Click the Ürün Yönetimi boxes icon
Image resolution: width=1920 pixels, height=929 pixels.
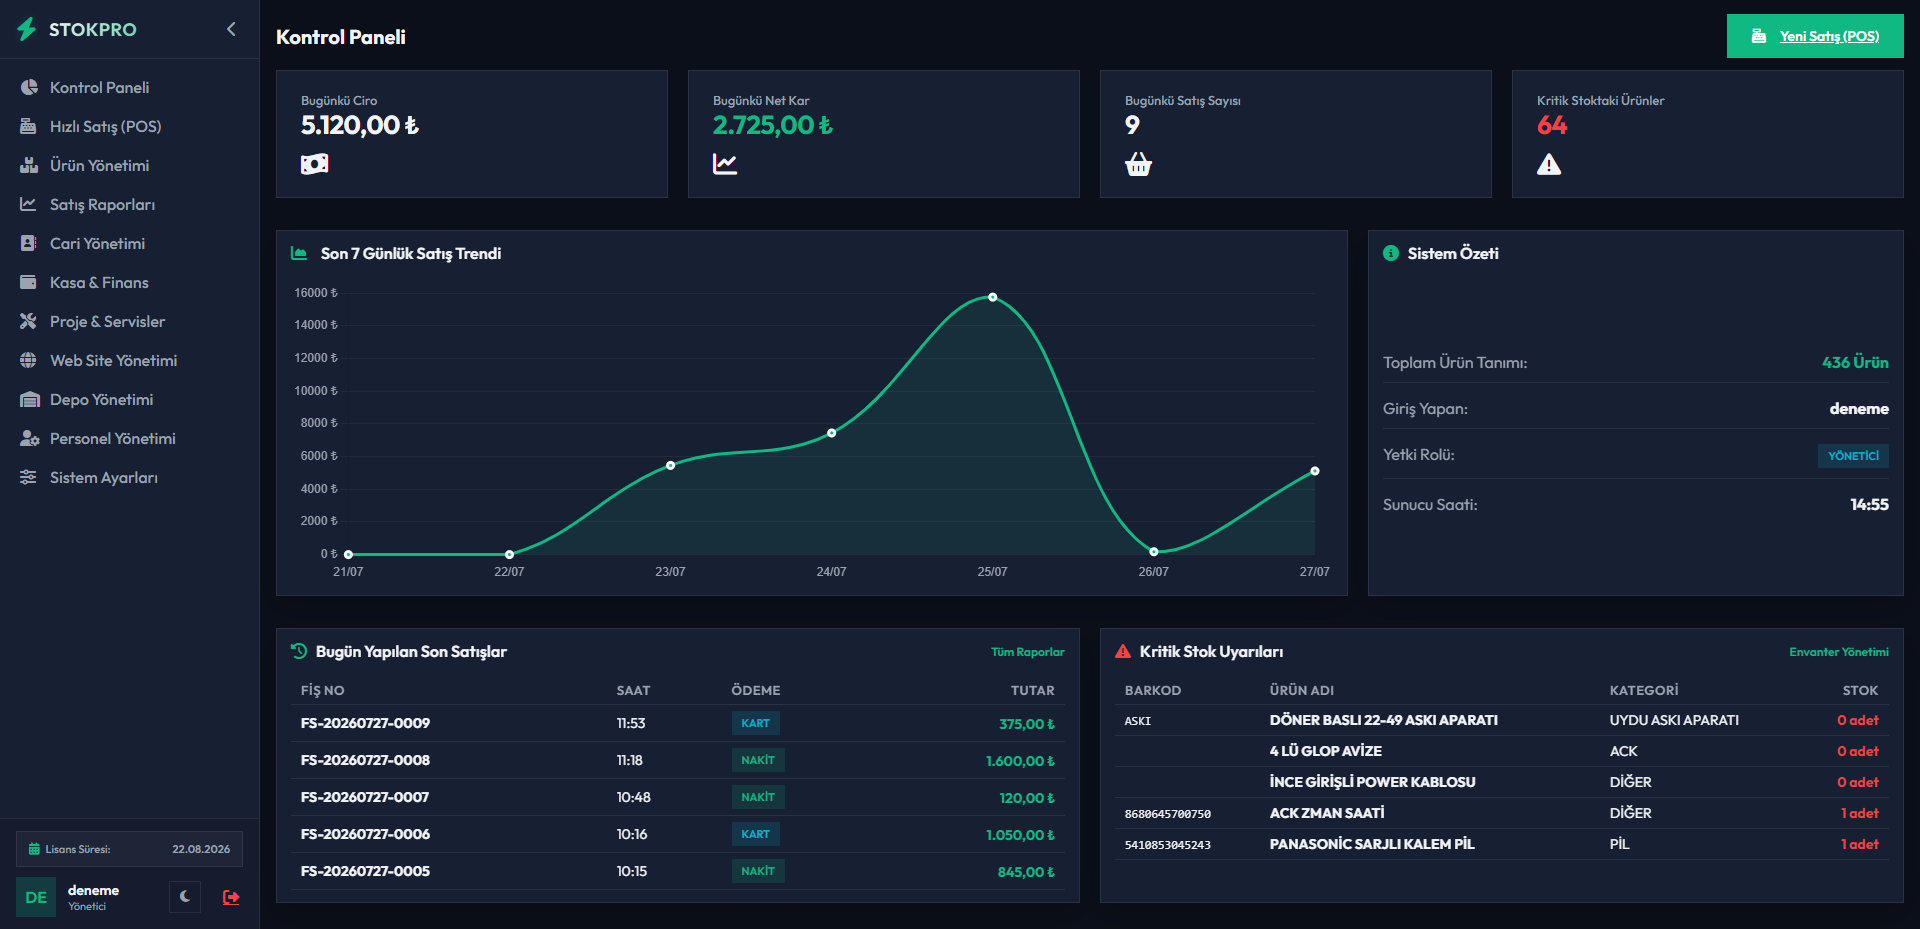(29, 165)
